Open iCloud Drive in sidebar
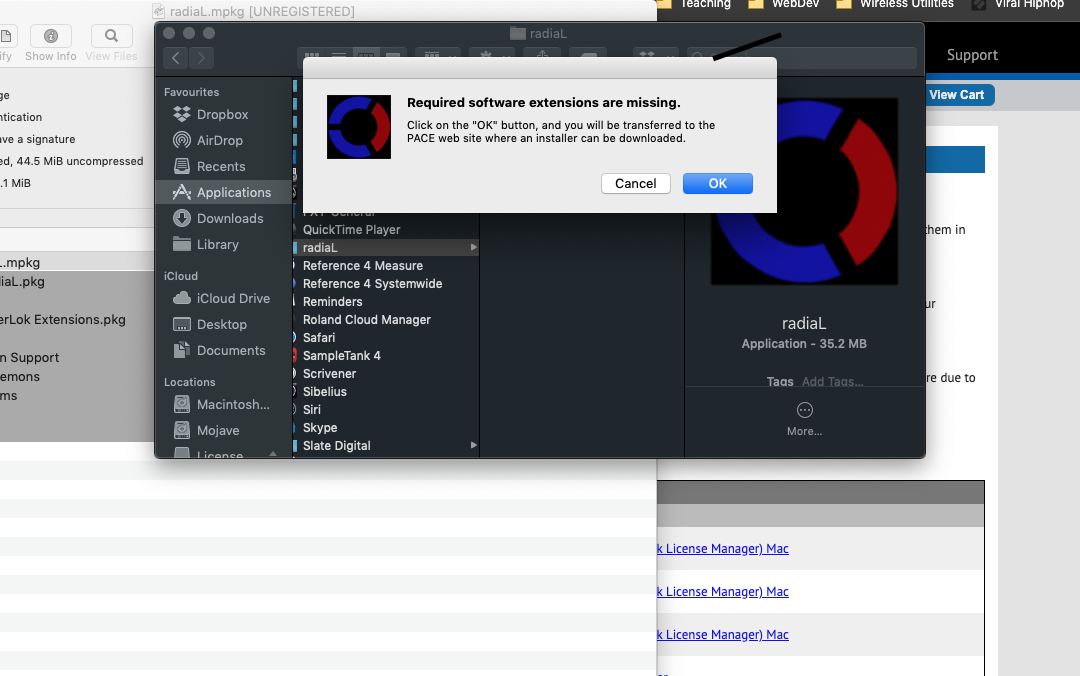 pos(220,298)
